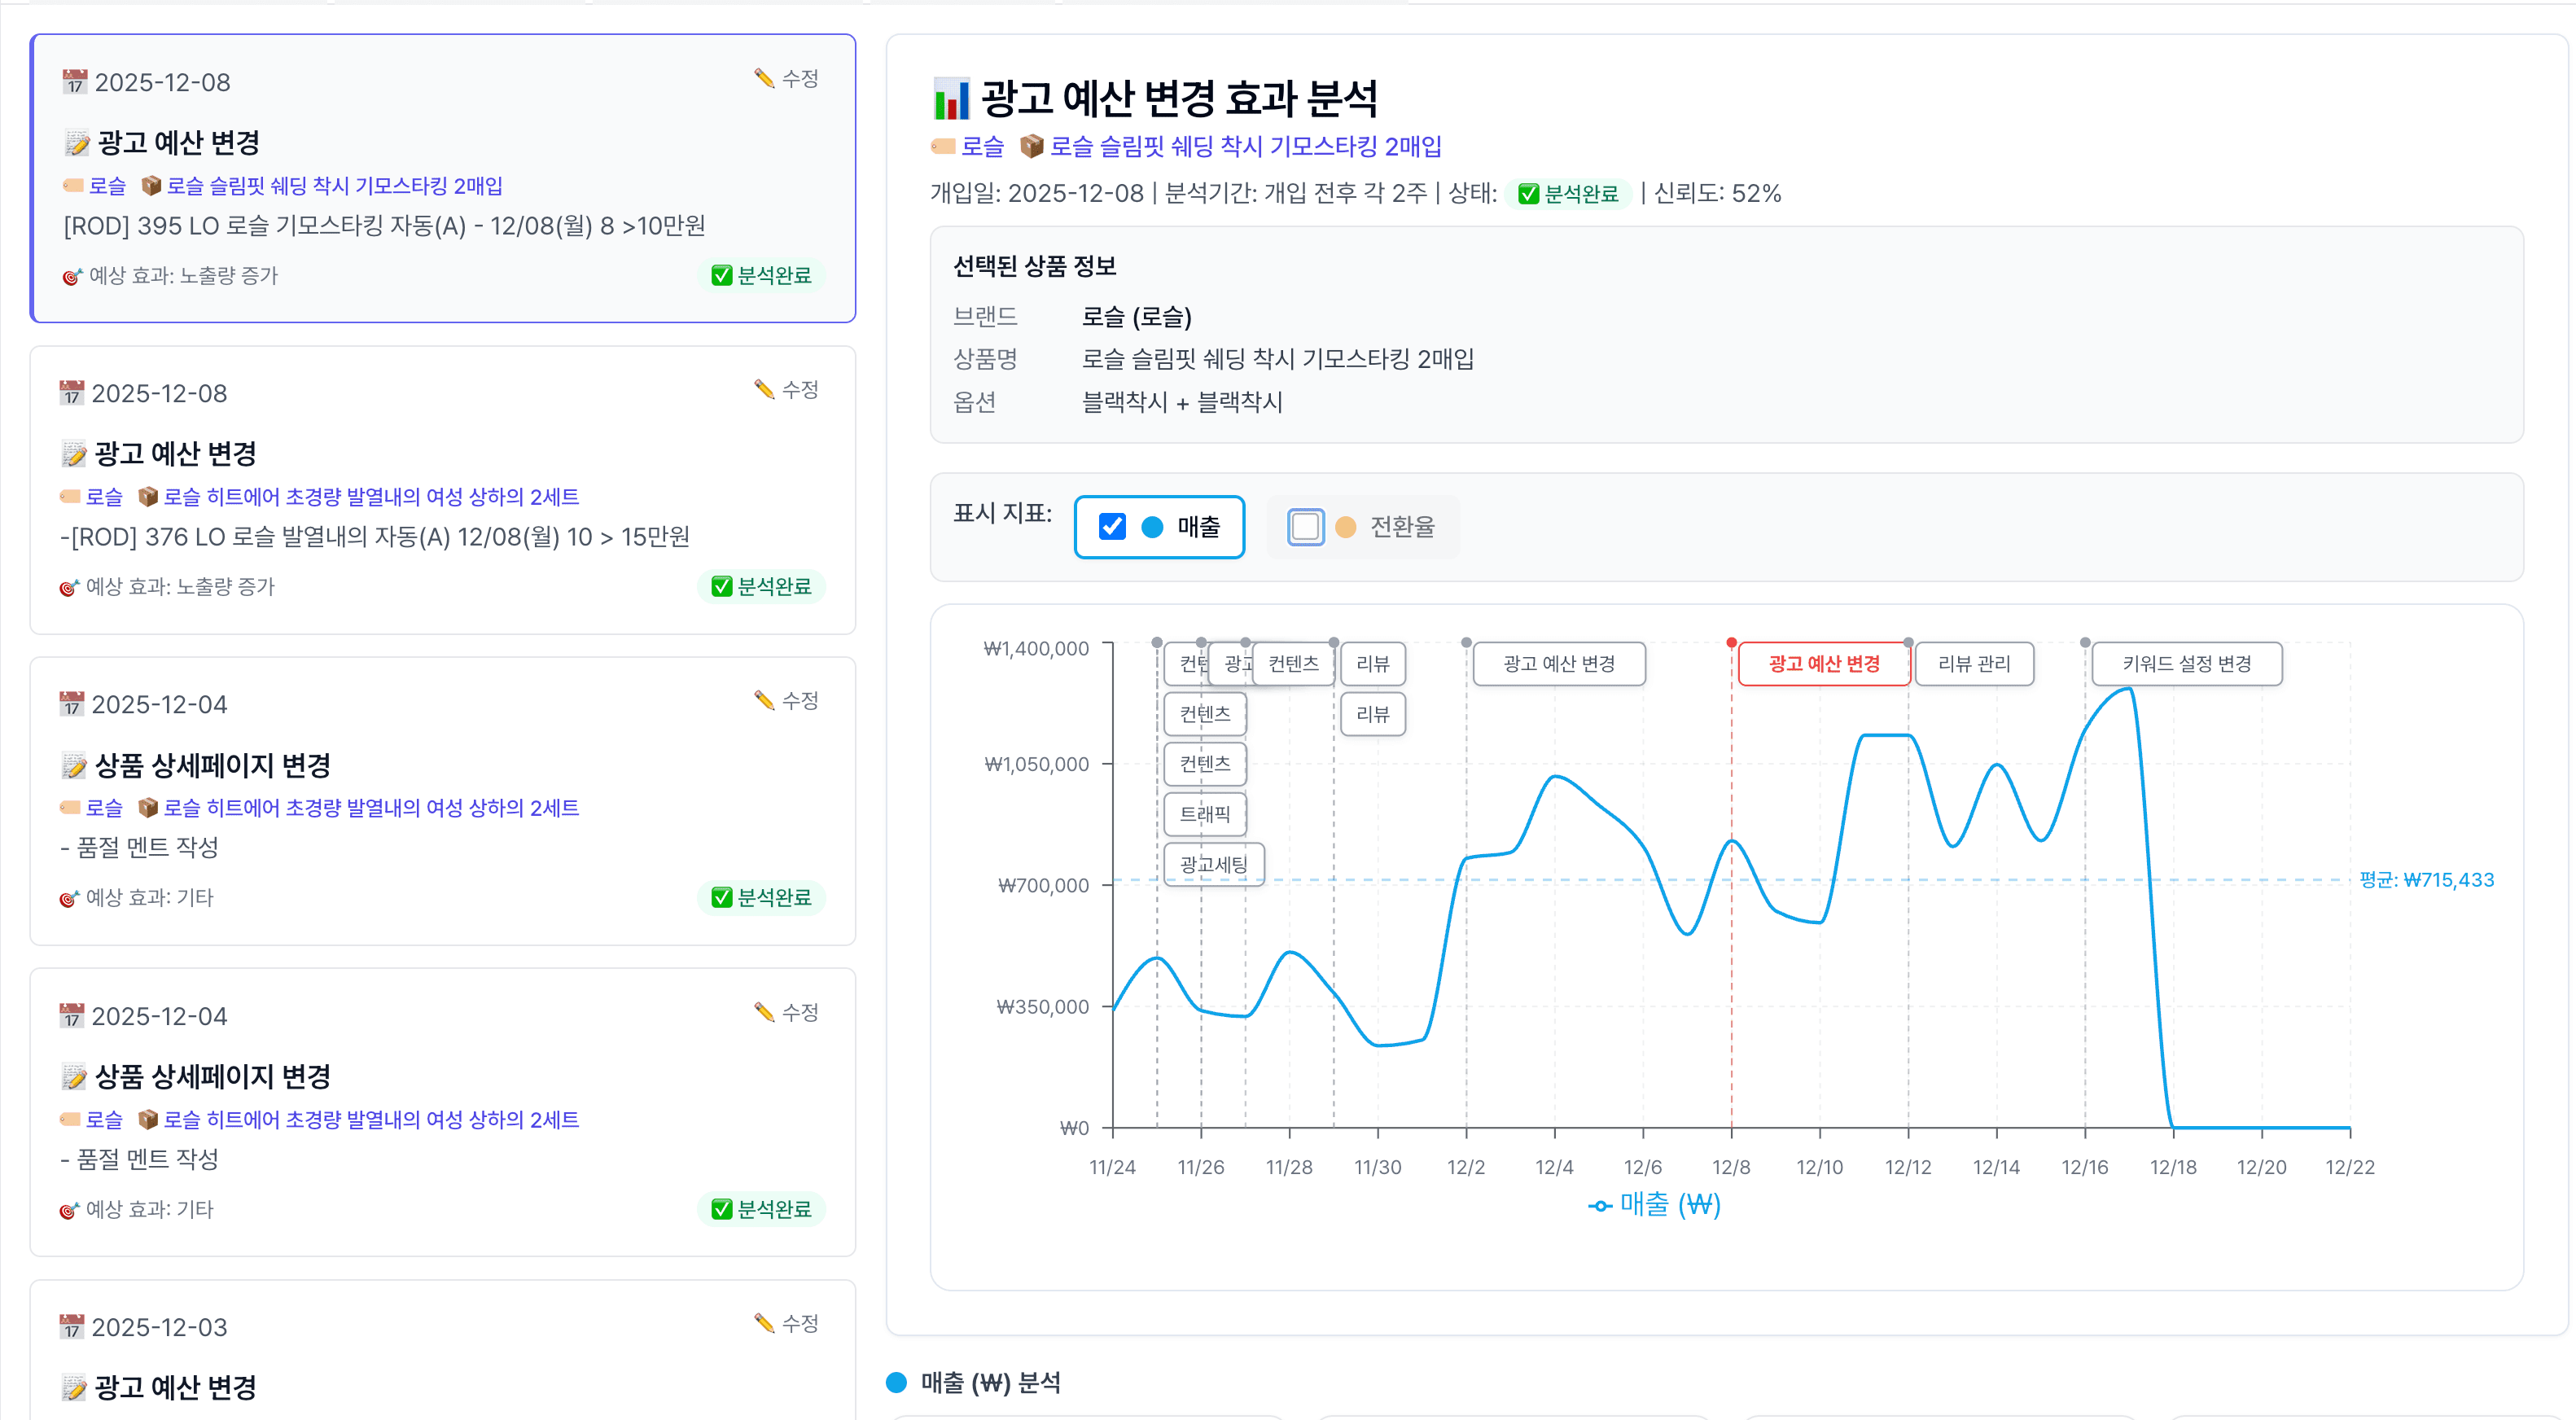This screenshot has width=2576, height=1420.
Task: Click the 키워드 설정 변경 event label on the chart
Action: tap(2186, 663)
